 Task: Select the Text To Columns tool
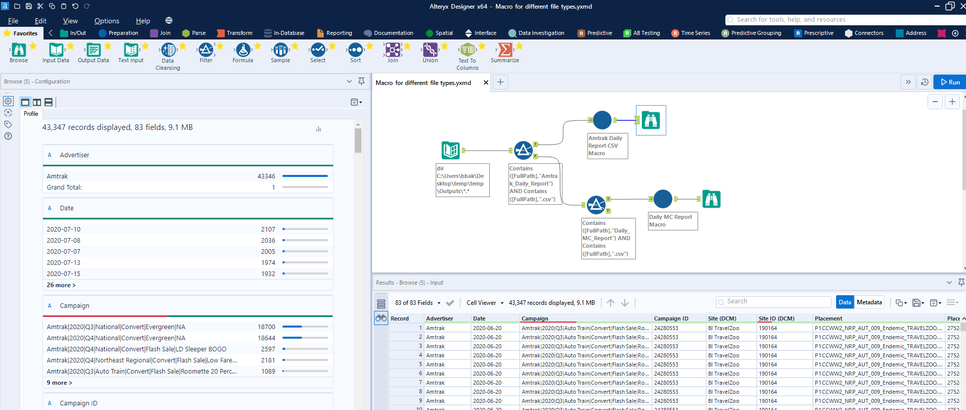[x=467, y=49]
